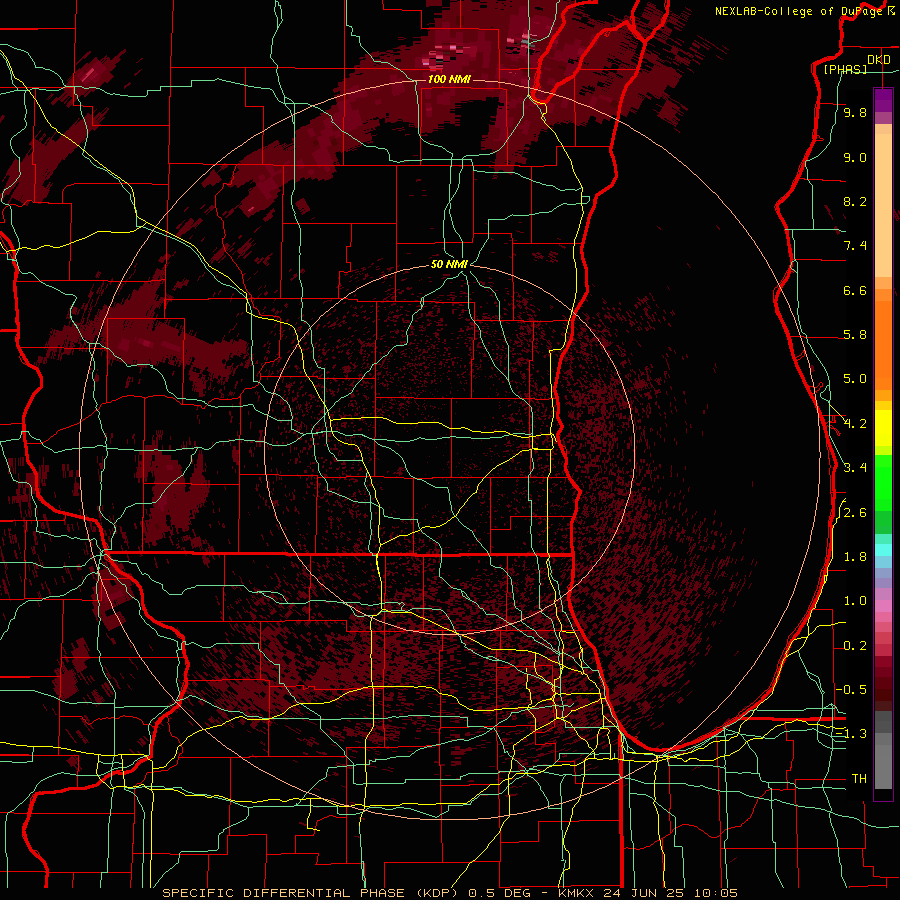Select the -0.5 value on the scale
Image resolution: width=900 pixels, height=900 pixels.
(852, 689)
